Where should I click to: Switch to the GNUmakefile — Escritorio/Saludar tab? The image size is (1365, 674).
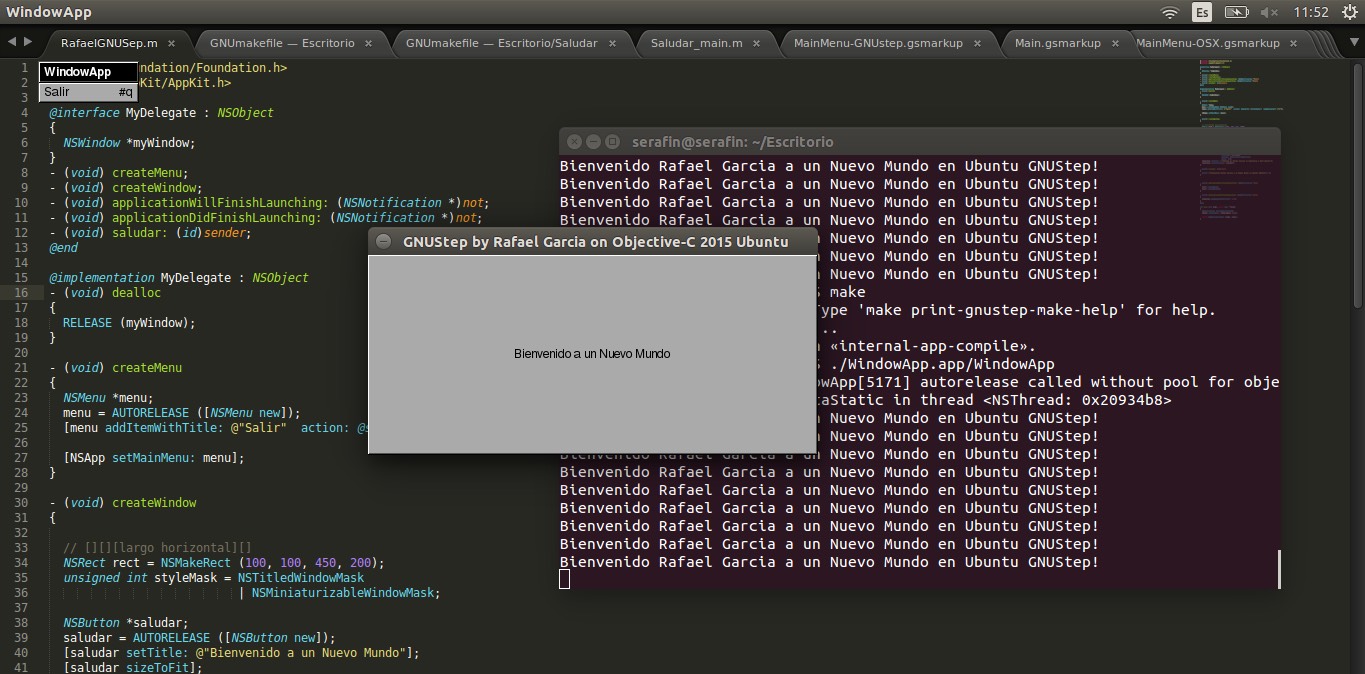(x=501, y=44)
